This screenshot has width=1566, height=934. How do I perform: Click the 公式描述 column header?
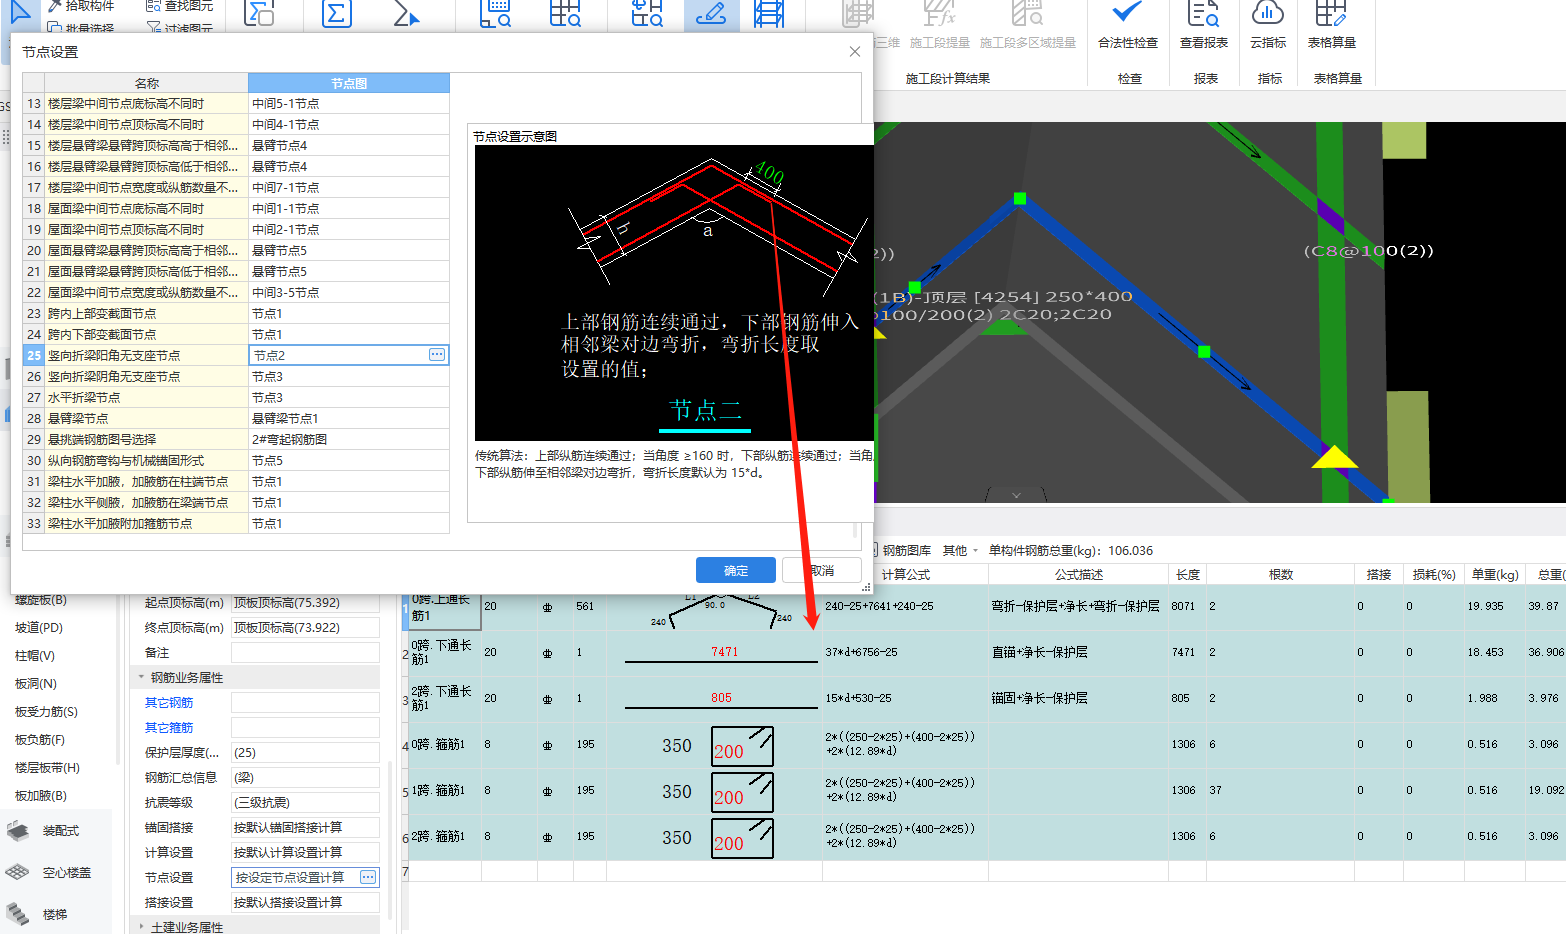click(1078, 574)
